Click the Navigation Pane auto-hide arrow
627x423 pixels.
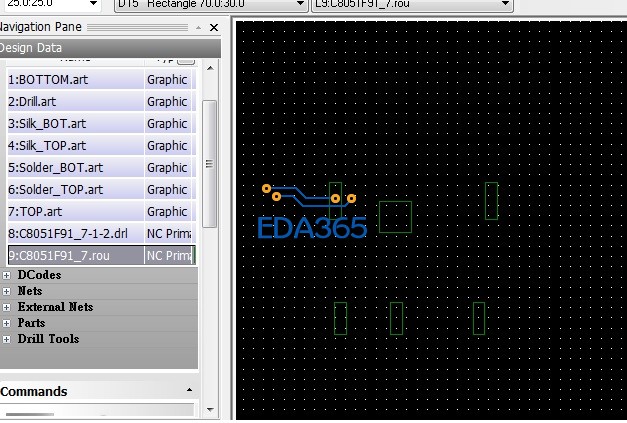tap(199, 28)
